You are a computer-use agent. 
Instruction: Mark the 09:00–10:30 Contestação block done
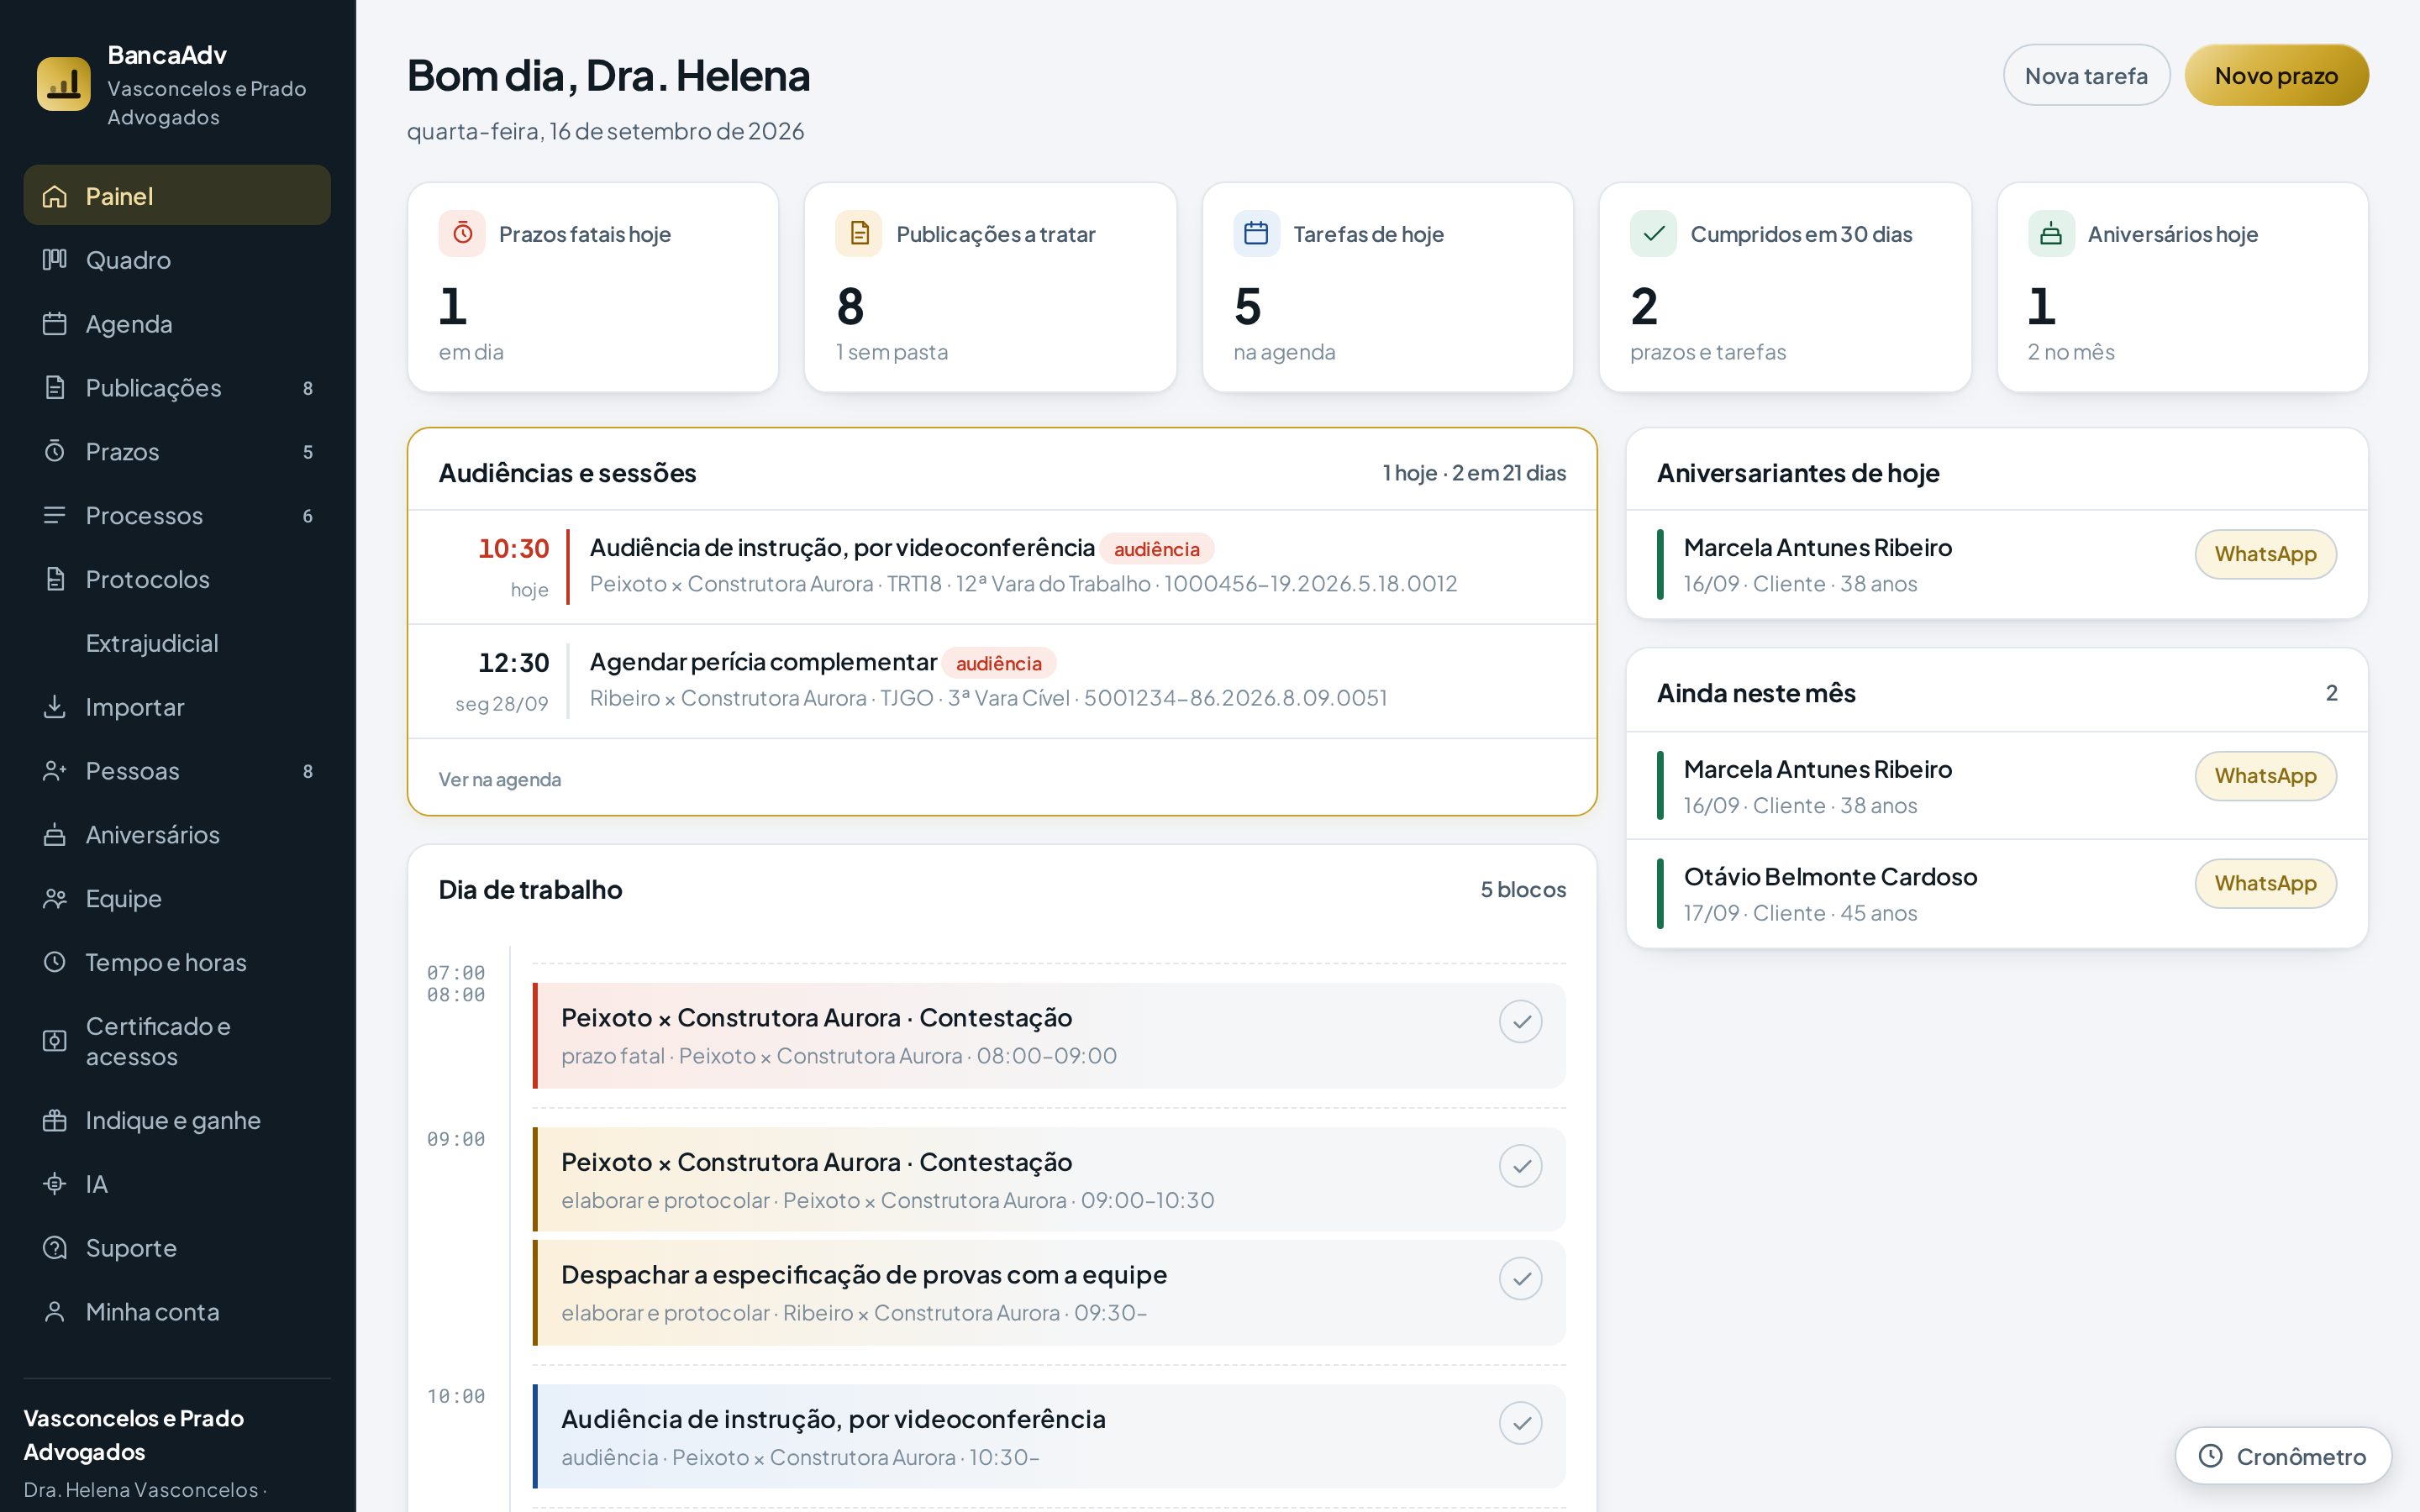tap(1520, 1166)
